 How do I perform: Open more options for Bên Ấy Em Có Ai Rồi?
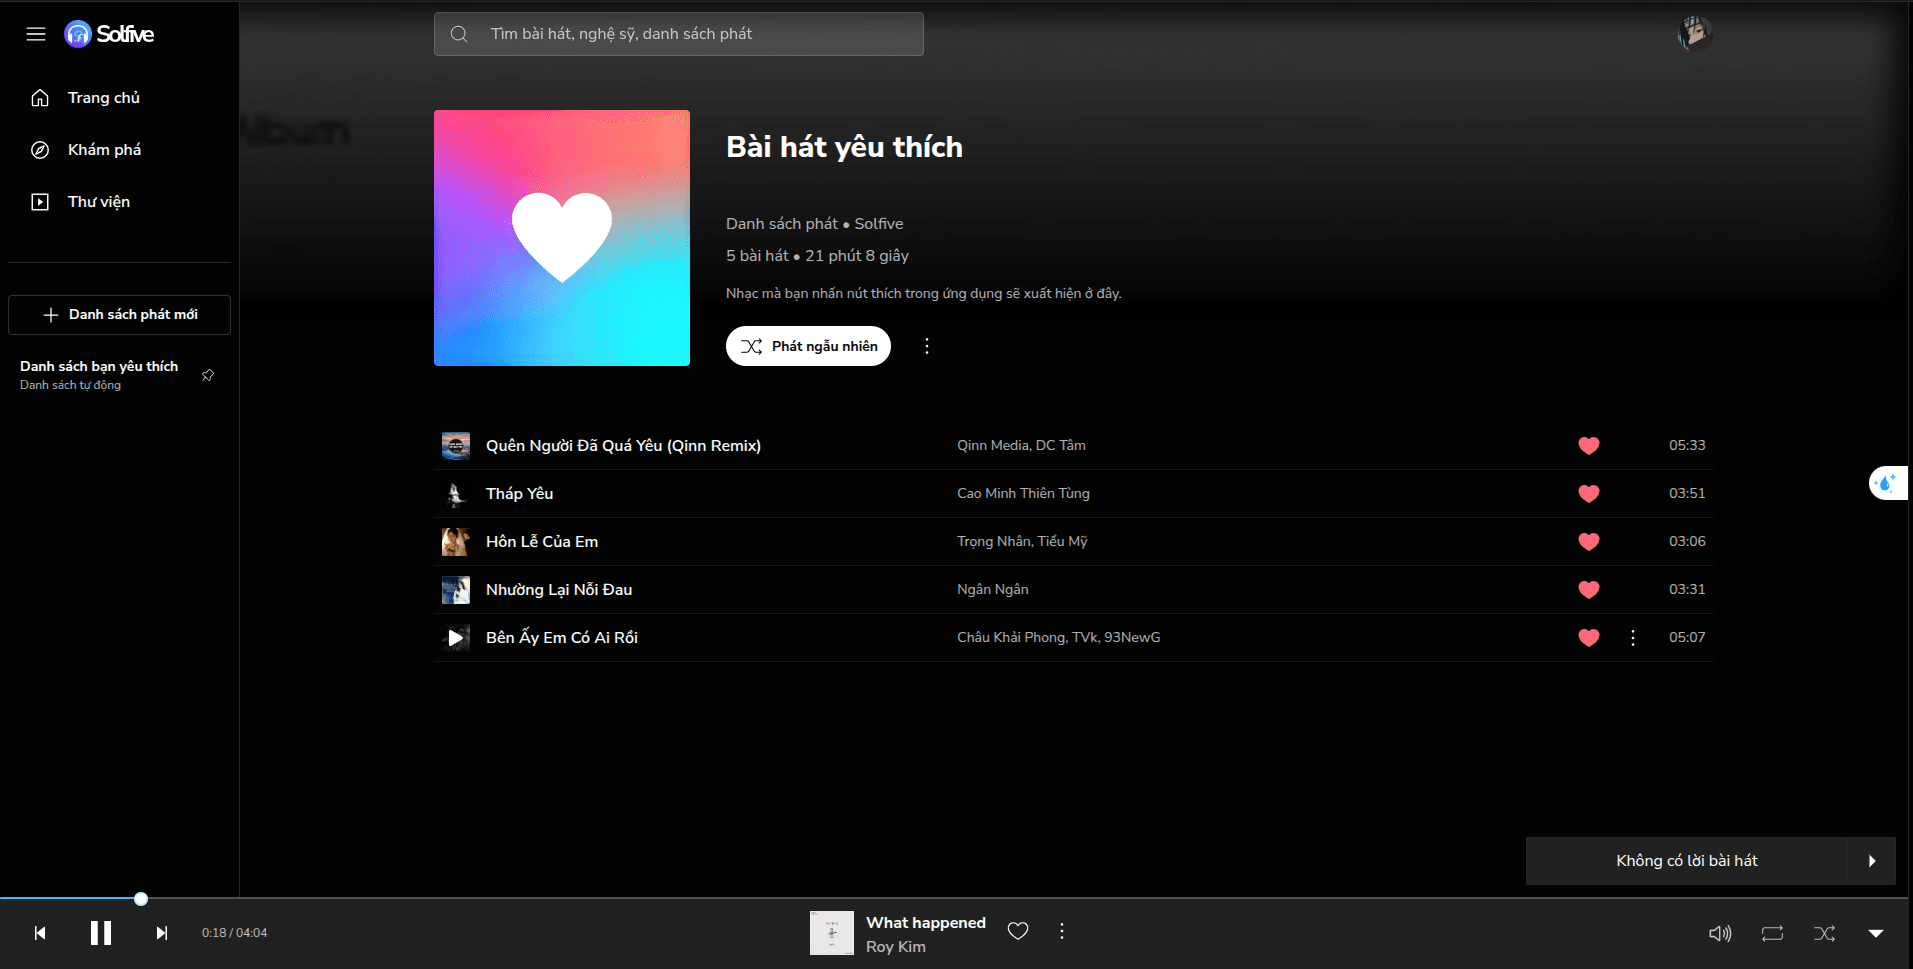pyautogui.click(x=1633, y=637)
